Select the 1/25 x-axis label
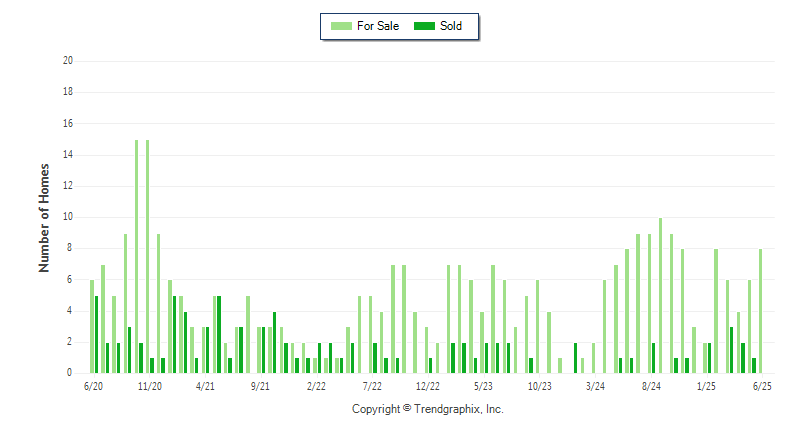 [706, 387]
